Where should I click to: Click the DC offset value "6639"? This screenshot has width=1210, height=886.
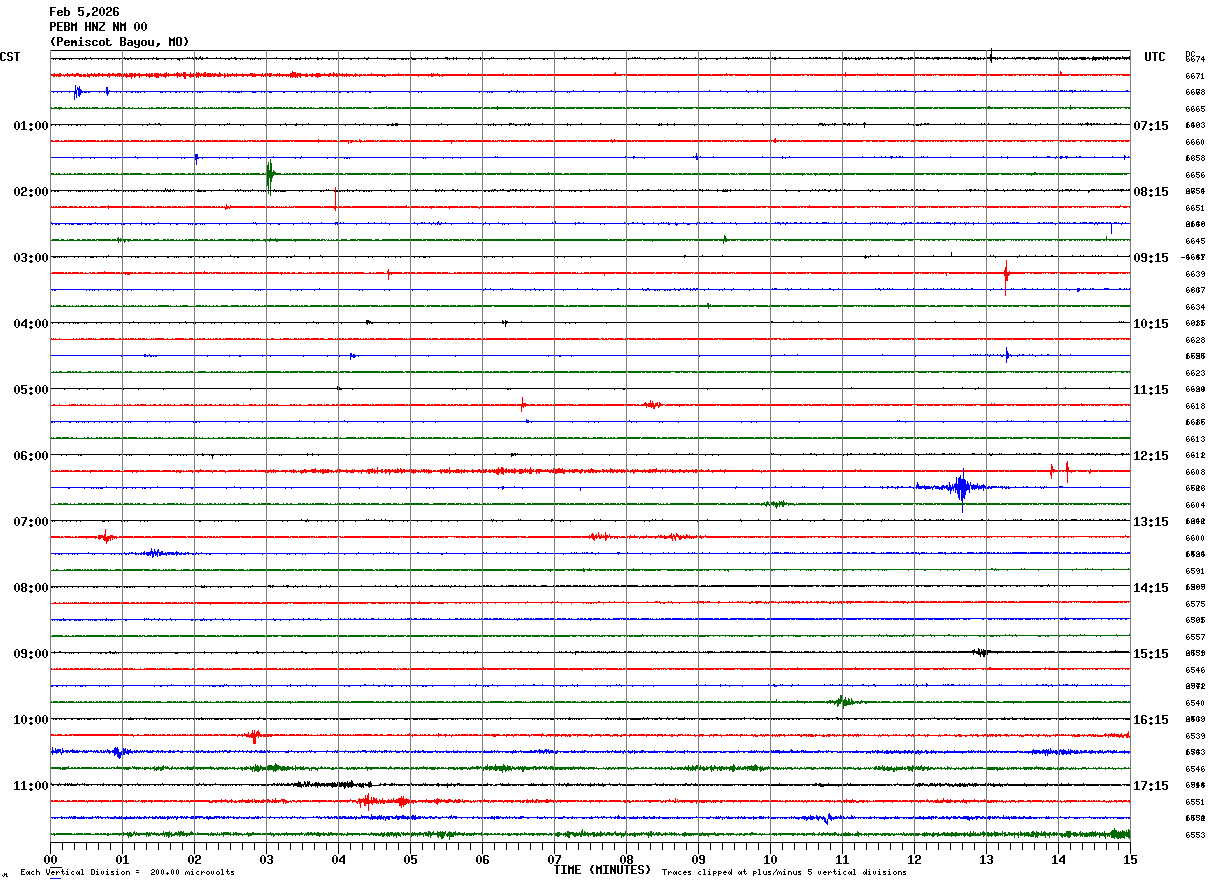[1194, 274]
